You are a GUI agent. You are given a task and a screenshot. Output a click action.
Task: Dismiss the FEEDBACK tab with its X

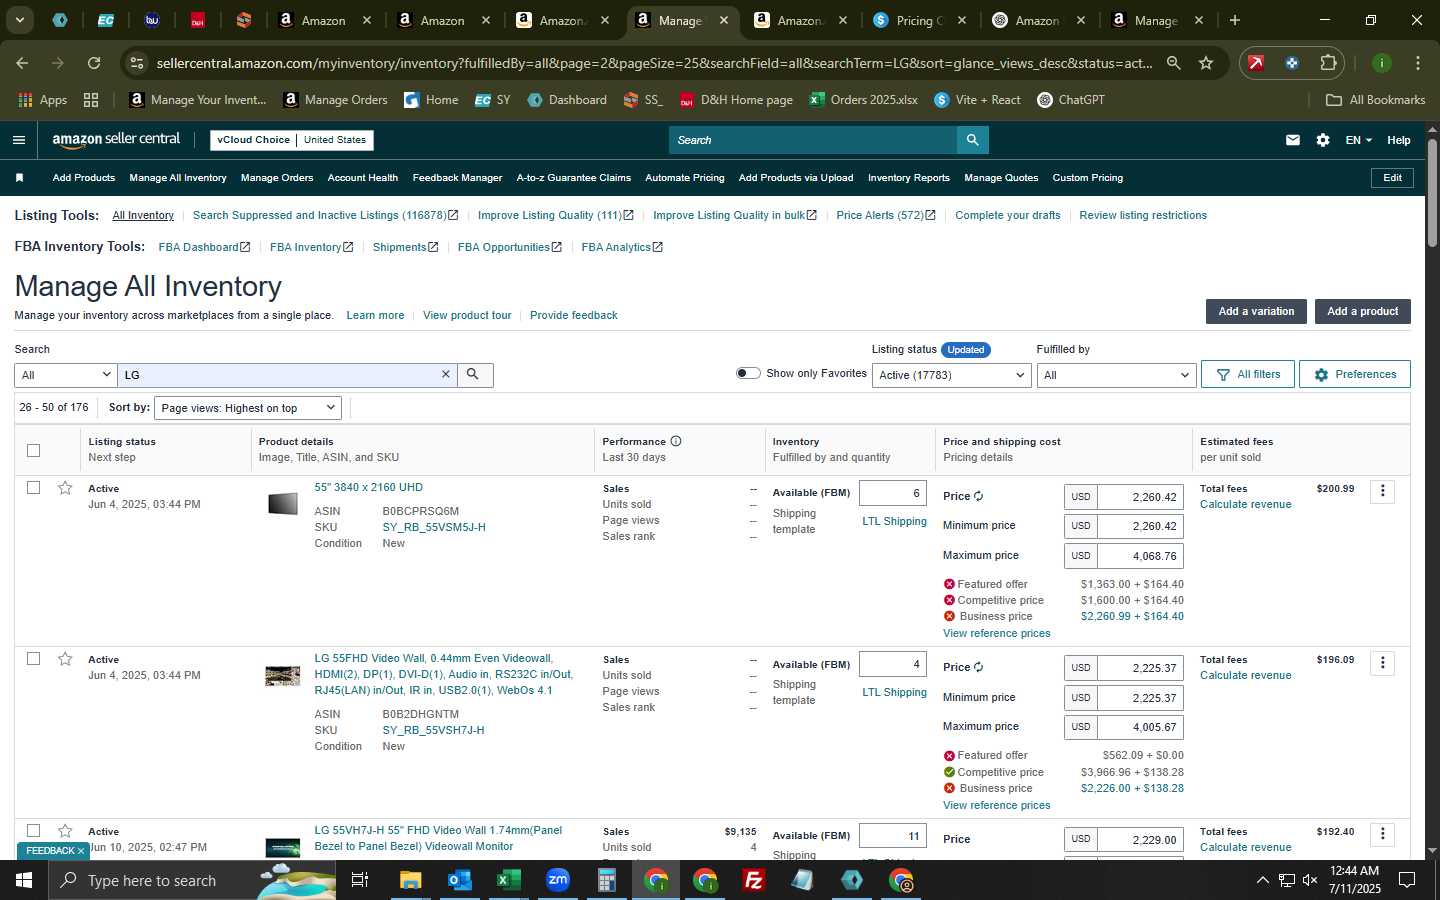coord(81,851)
